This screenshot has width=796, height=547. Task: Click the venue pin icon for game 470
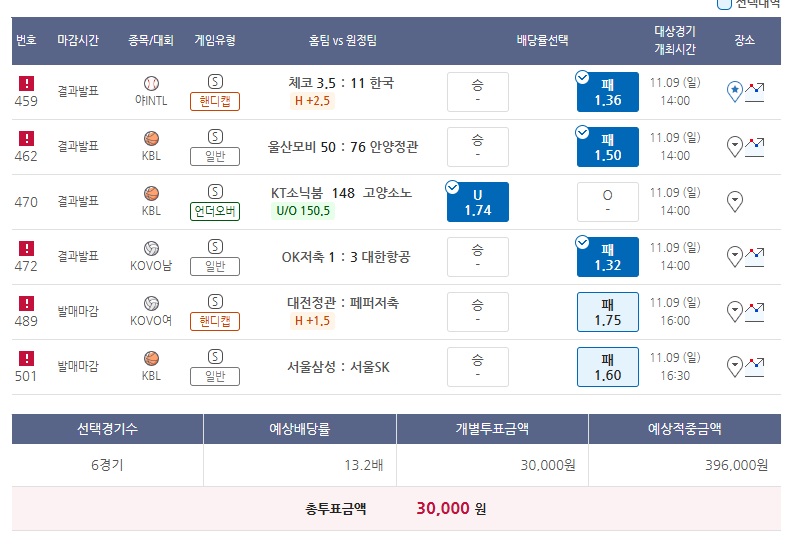(x=735, y=201)
